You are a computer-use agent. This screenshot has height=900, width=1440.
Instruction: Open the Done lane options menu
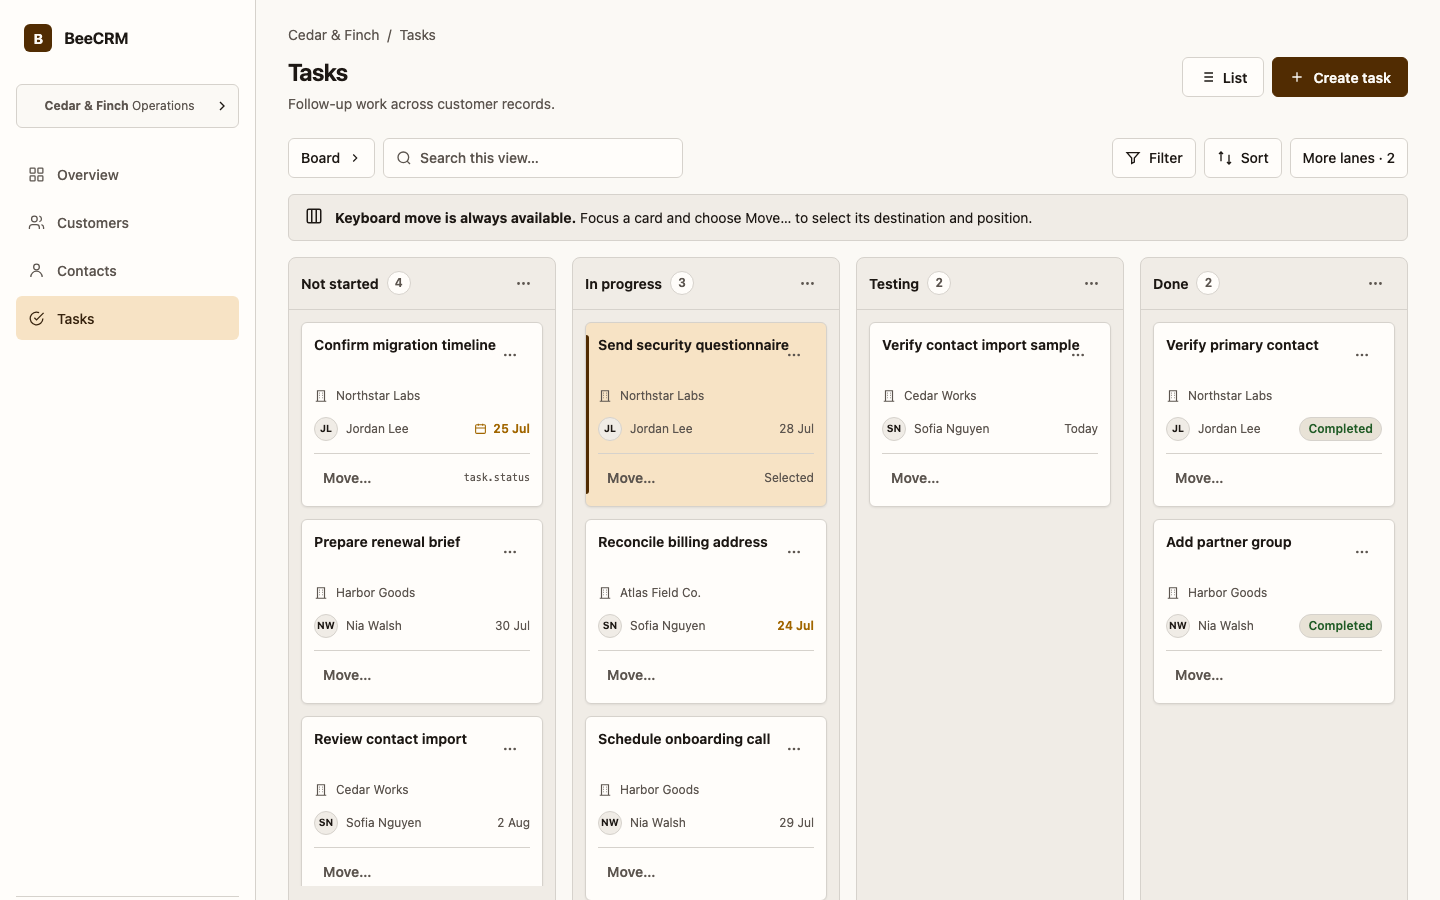tap(1375, 284)
